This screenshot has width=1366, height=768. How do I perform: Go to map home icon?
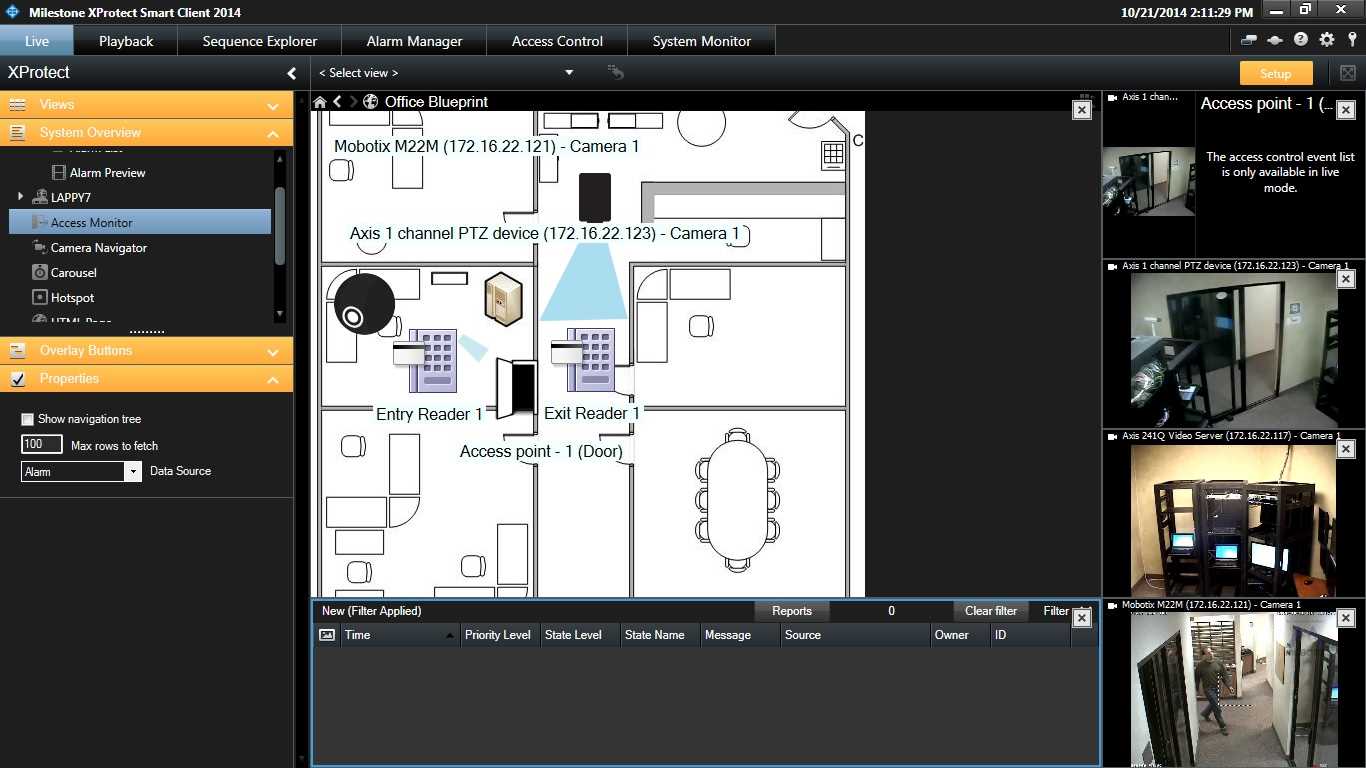[x=320, y=102]
